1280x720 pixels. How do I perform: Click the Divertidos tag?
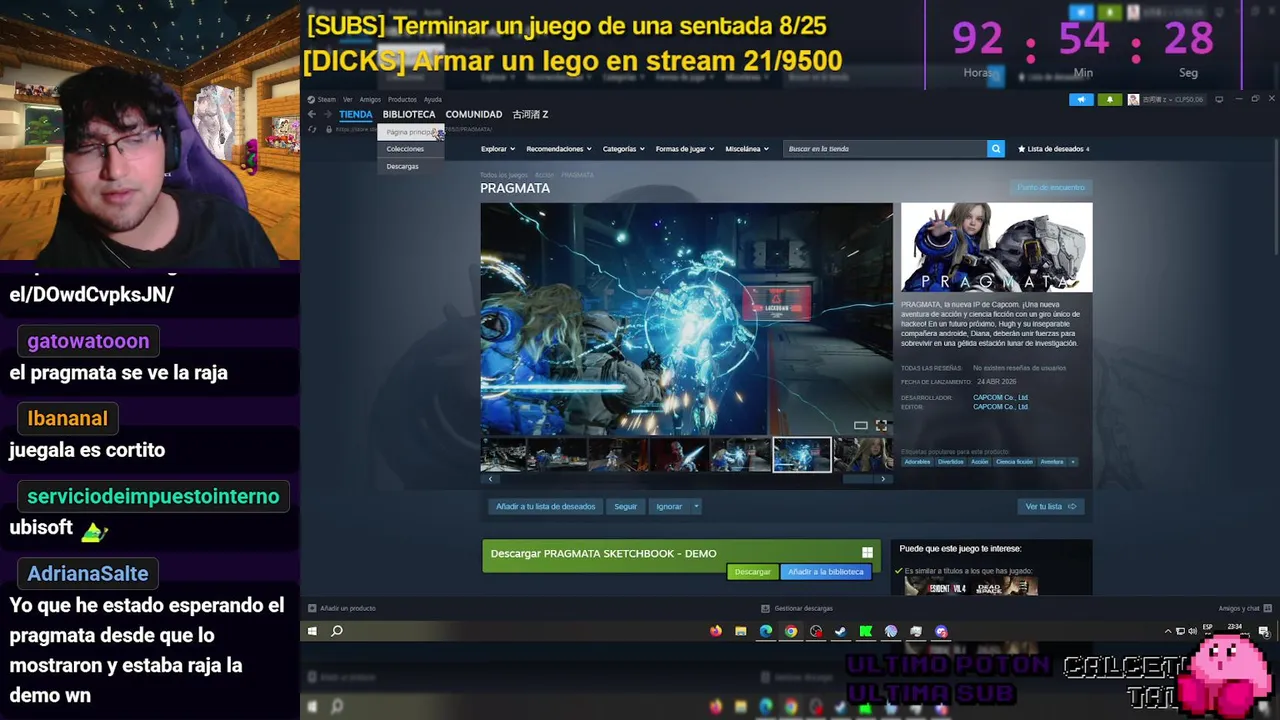(950, 462)
